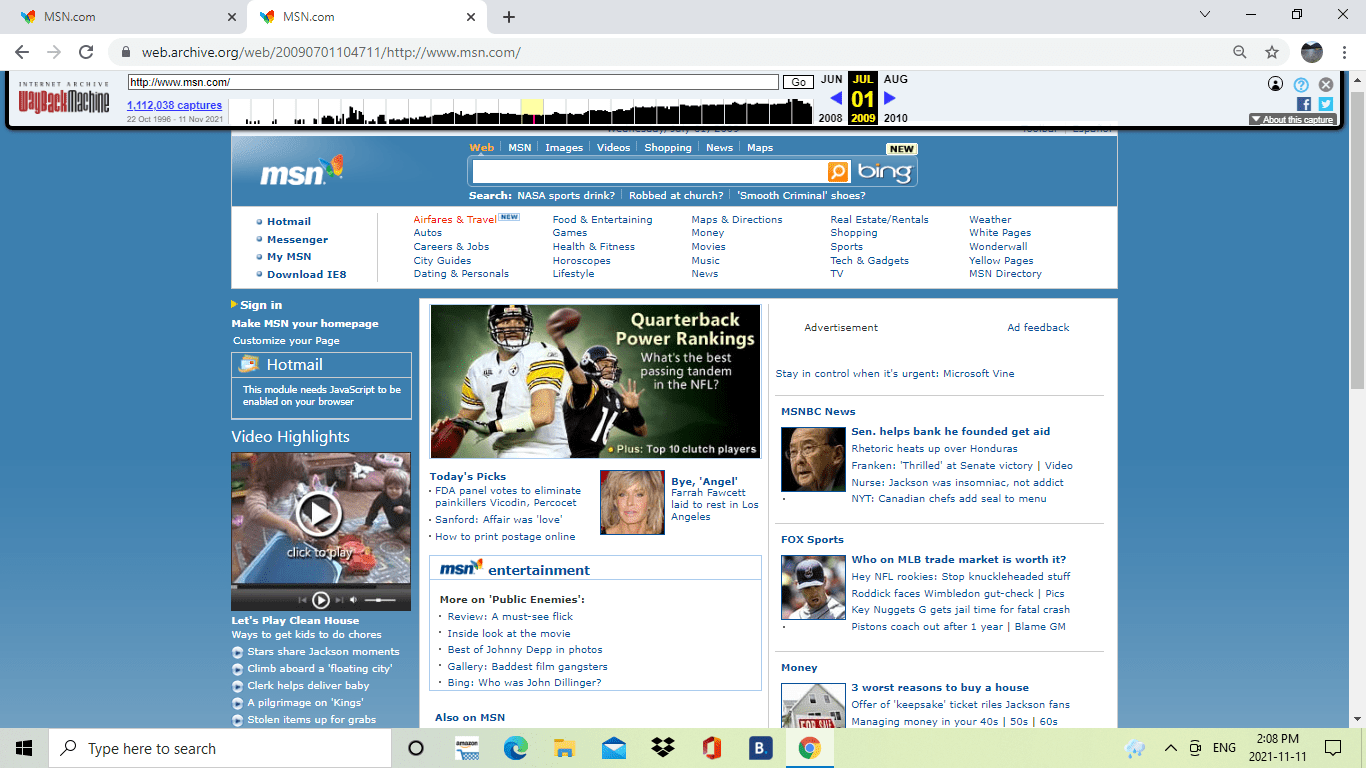Click Wayback Machine logo
This screenshot has height=768, width=1366.
click(x=64, y=99)
